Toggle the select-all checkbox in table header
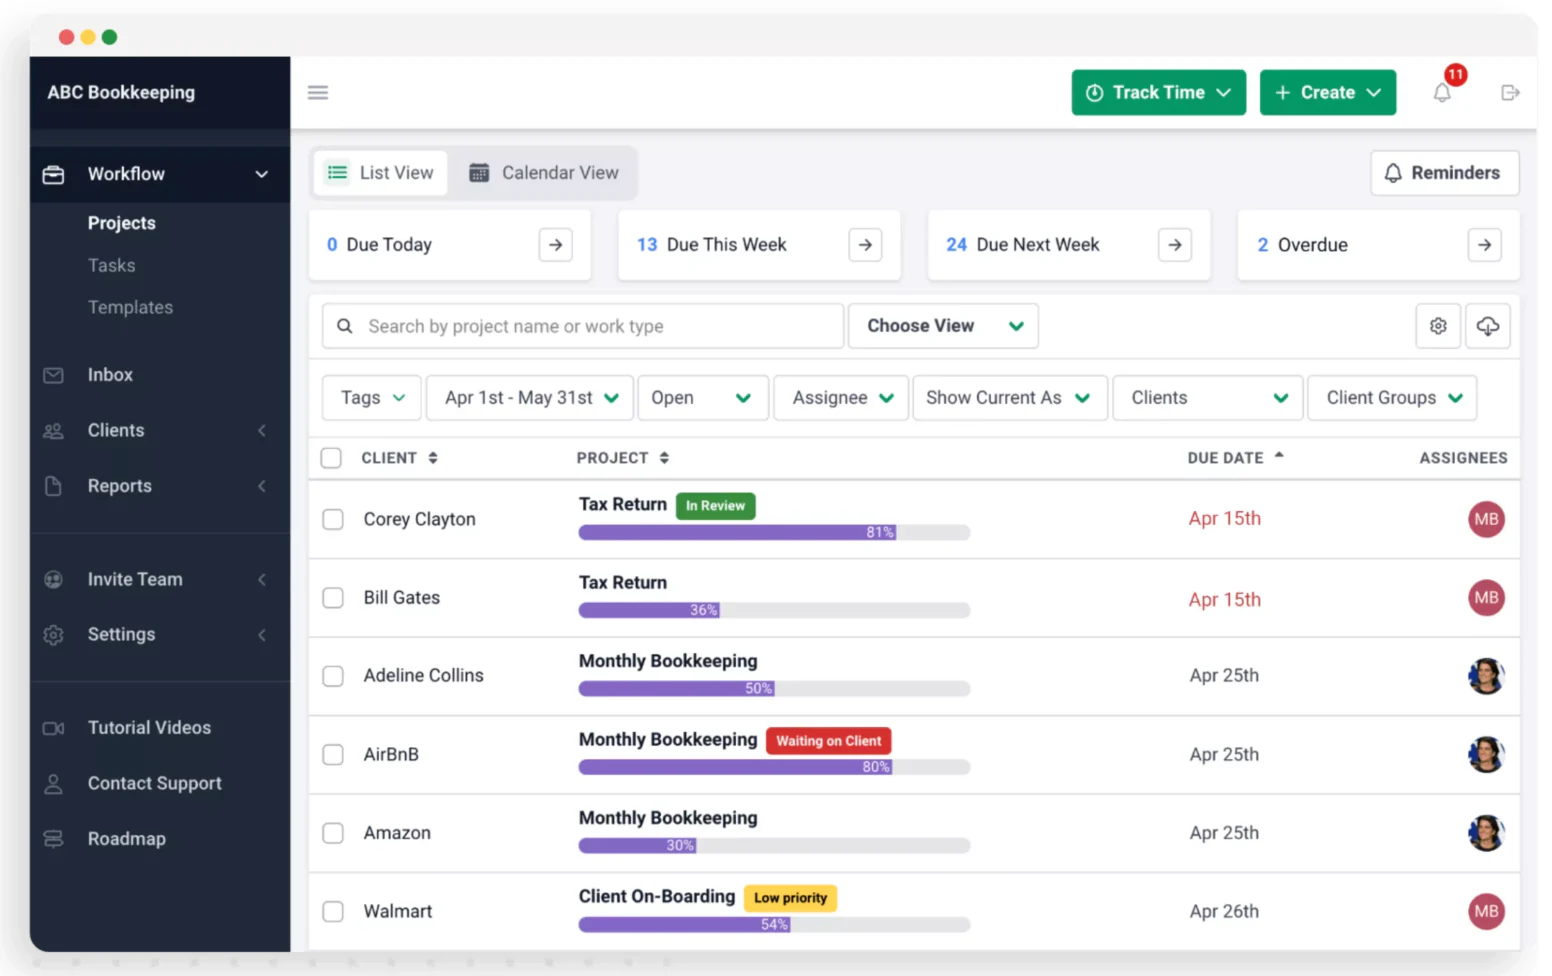Viewport: 1552px width, 976px height. pyautogui.click(x=331, y=458)
